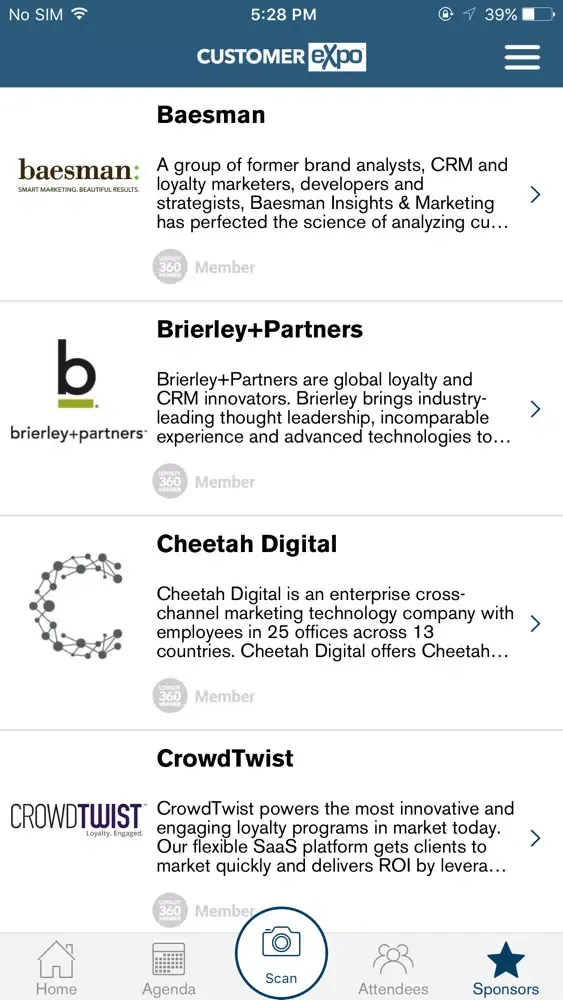Expand CrowdTwist details chevron

[535, 837]
